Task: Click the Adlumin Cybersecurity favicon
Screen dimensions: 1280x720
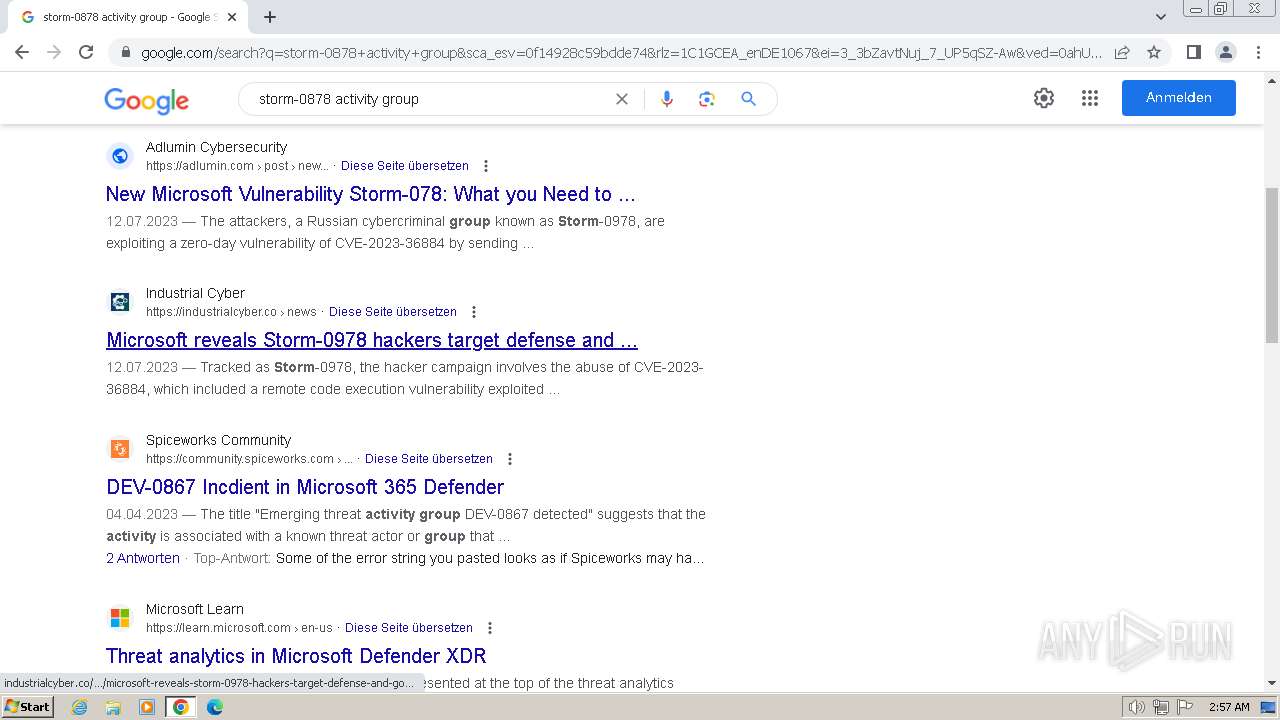Action: pos(120,156)
